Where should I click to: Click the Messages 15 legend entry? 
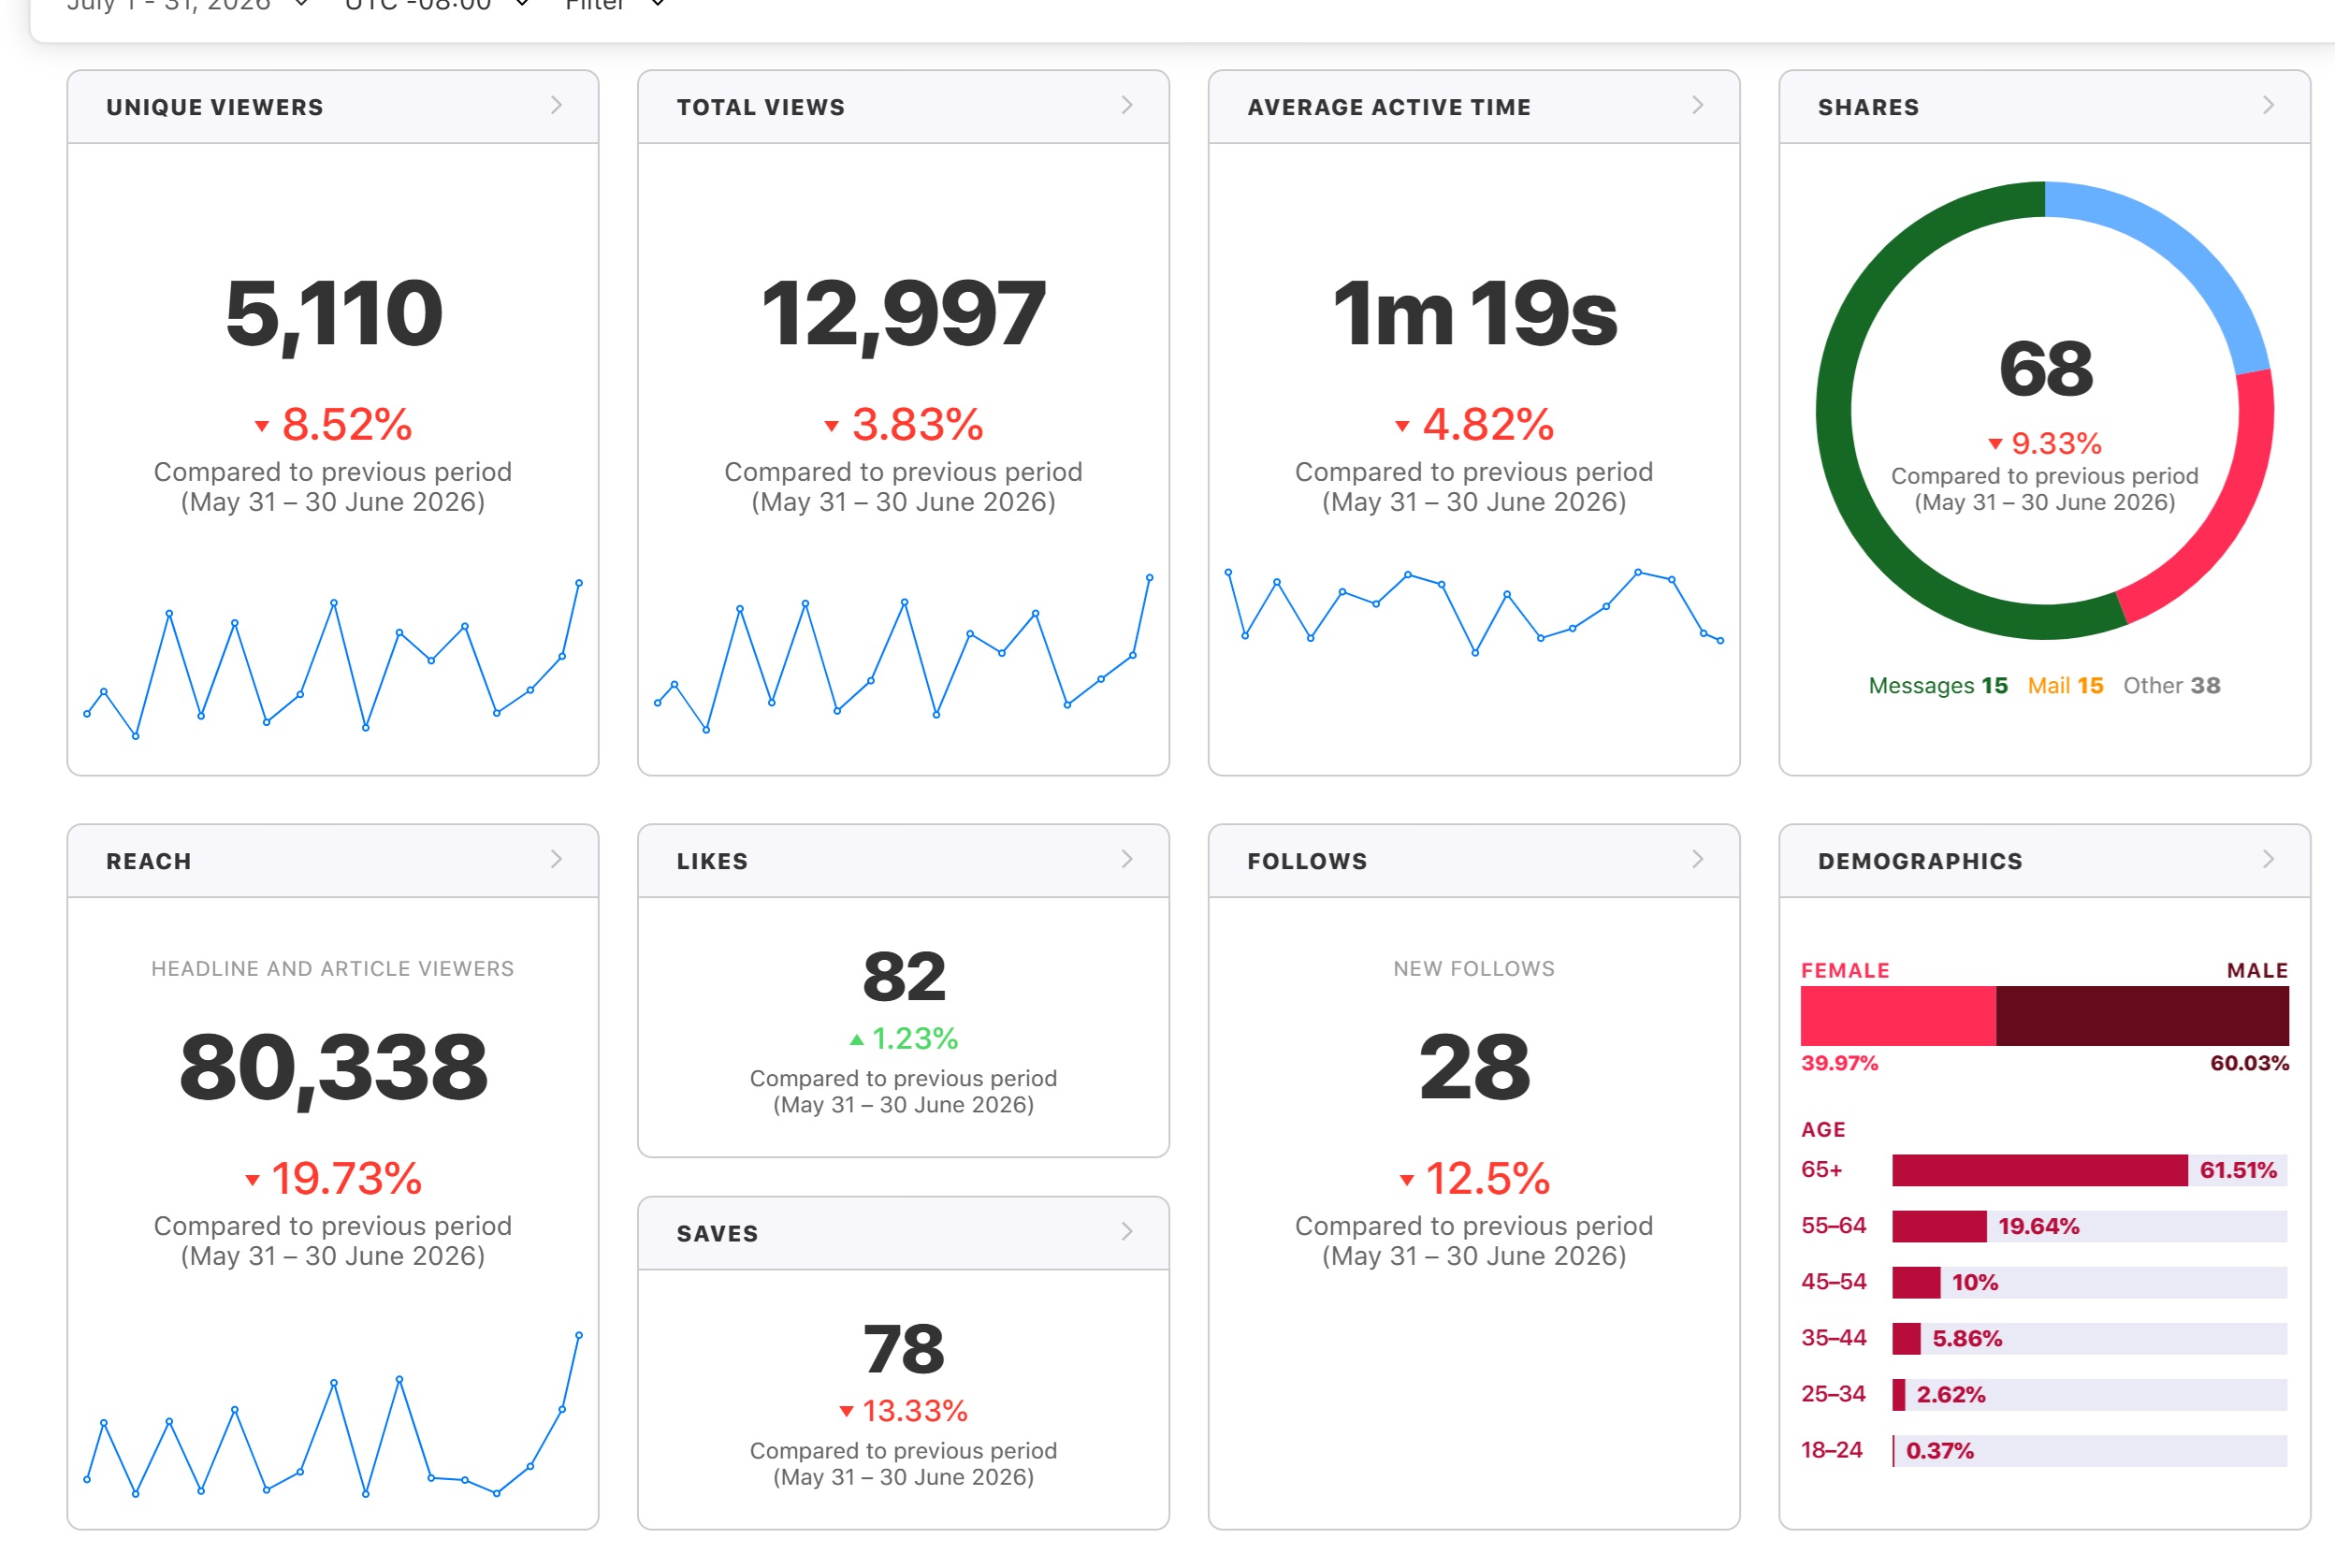pyautogui.click(x=1938, y=685)
